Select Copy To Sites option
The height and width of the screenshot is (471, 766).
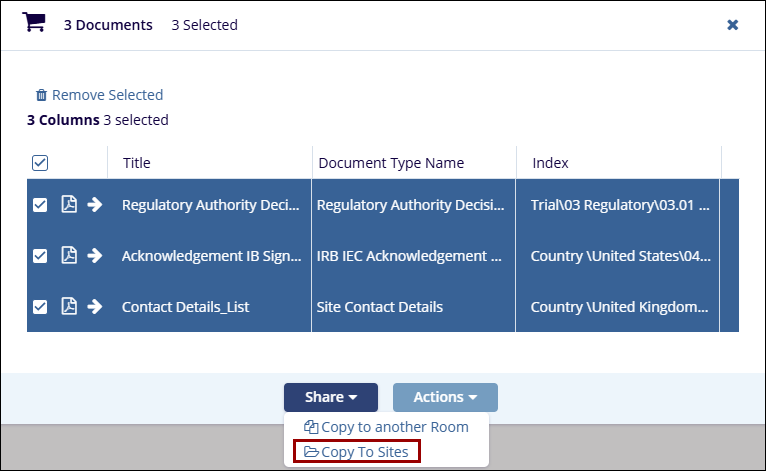pos(357,452)
